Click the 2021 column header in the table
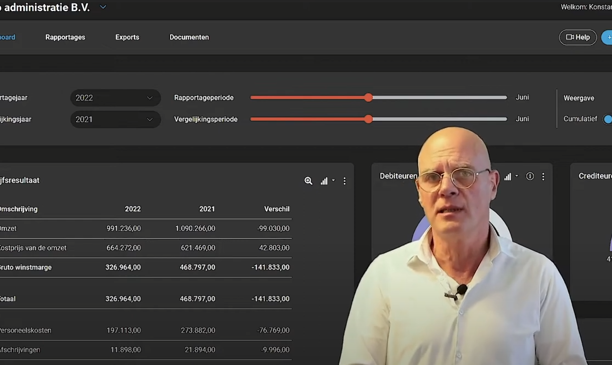This screenshot has height=365, width=612. (207, 209)
